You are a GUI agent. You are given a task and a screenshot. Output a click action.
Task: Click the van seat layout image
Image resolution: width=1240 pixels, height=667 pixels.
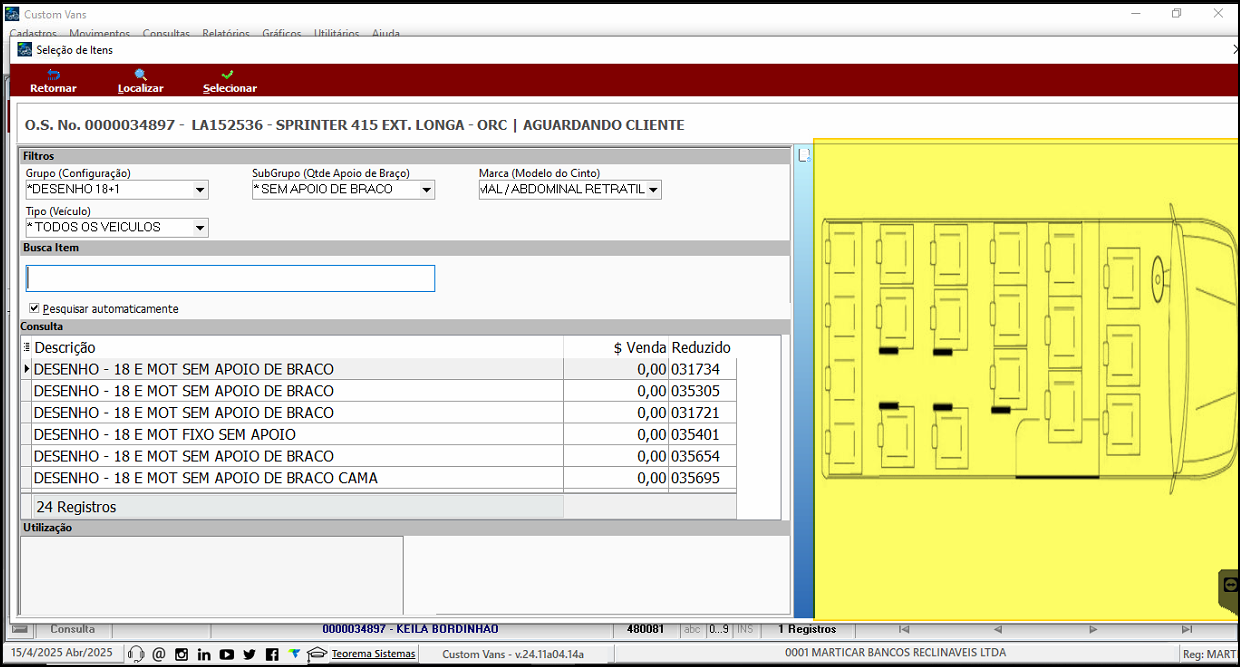(1026, 378)
